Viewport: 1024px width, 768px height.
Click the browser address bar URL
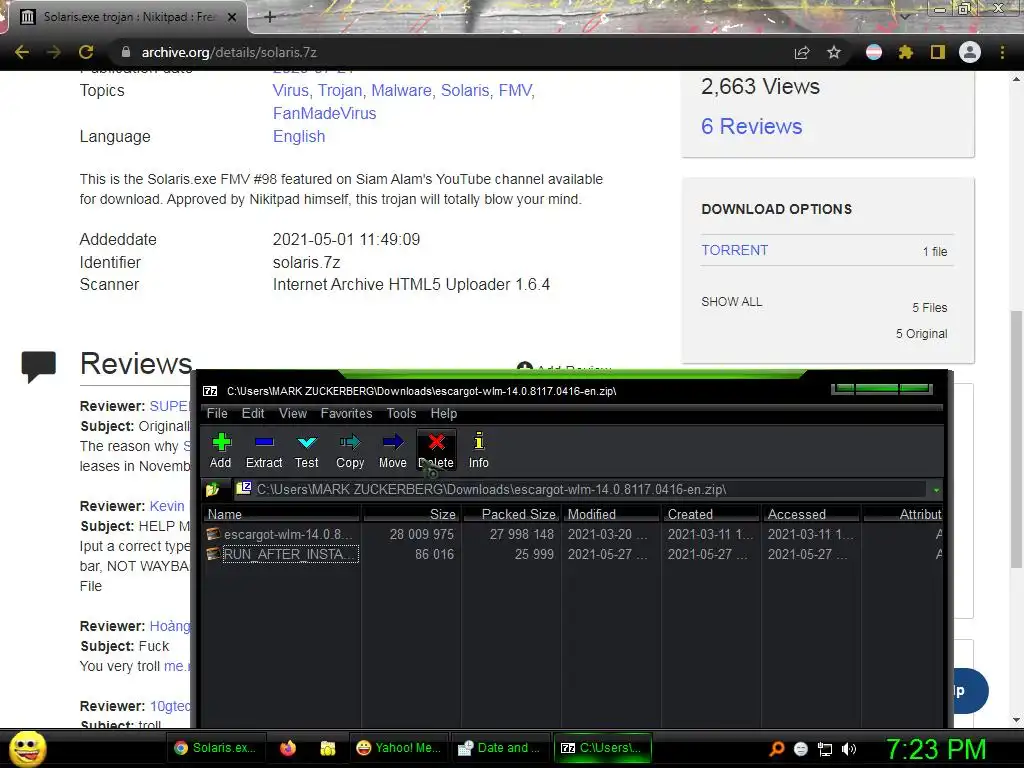pos(229,52)
